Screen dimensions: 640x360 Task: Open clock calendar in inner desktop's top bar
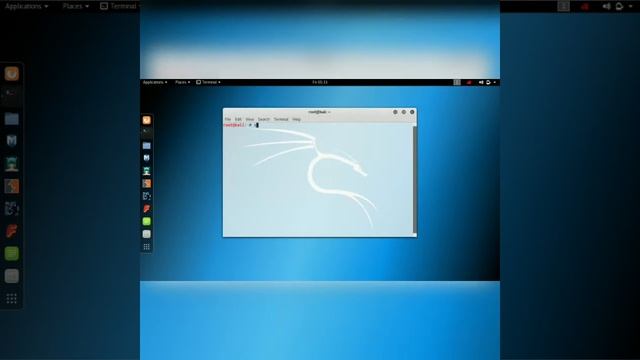[320, 82]
